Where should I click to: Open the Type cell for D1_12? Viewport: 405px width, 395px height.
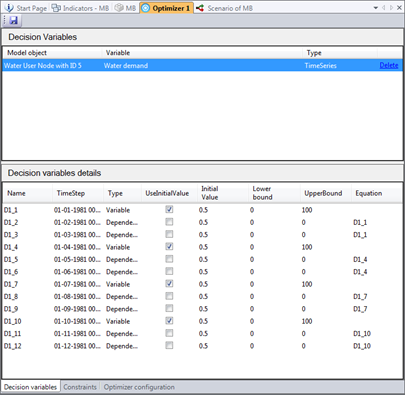coord(122,346)
